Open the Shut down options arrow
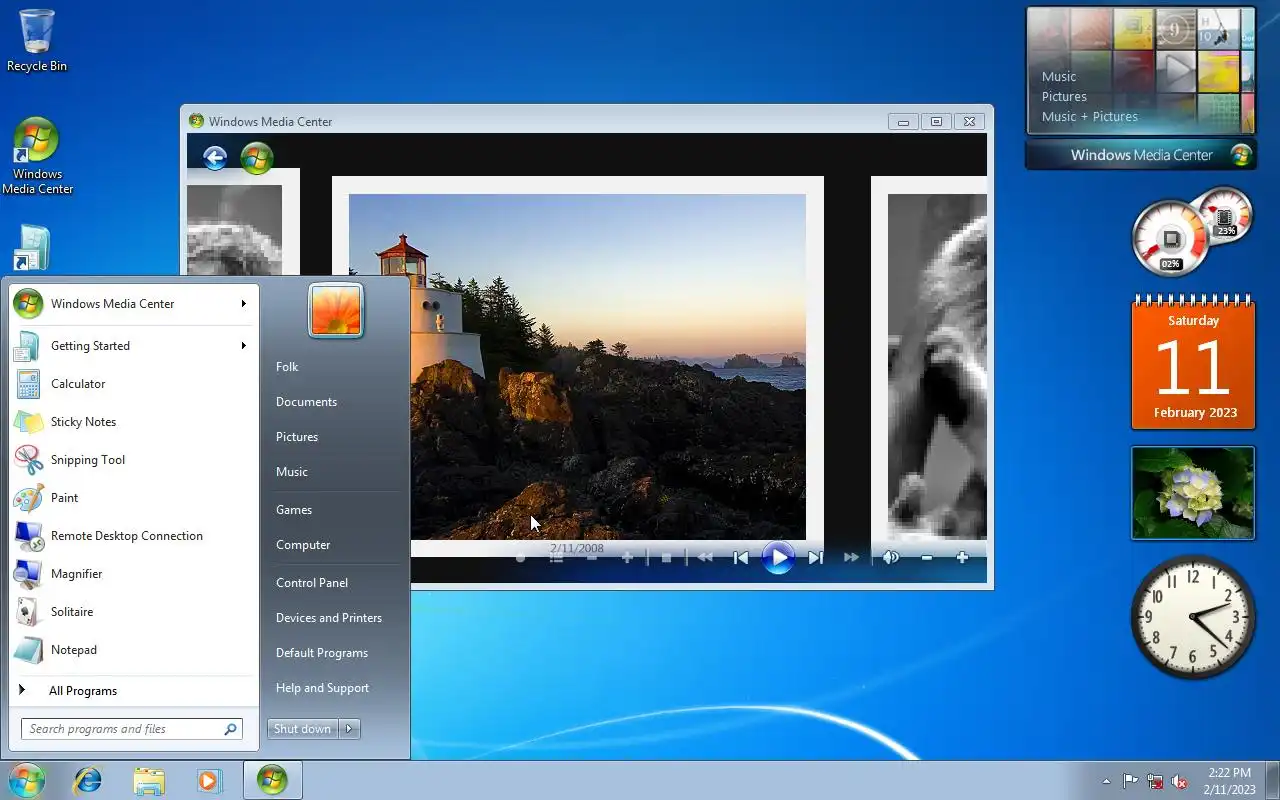Viewport: 1280px width, 800px height. [x=349, y=729]
